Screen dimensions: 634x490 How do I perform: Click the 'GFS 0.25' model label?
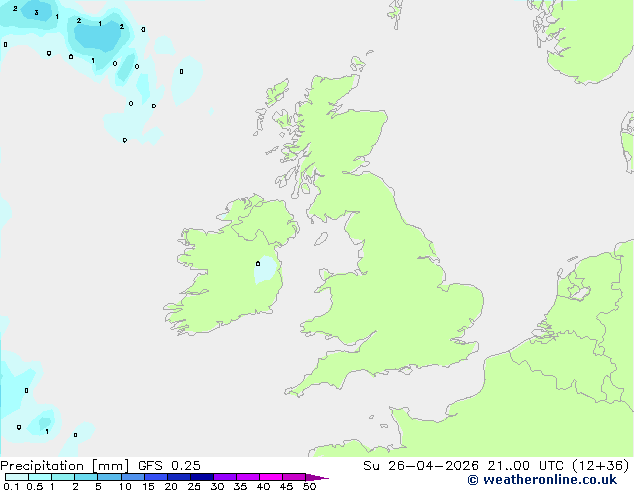point(169,466)
